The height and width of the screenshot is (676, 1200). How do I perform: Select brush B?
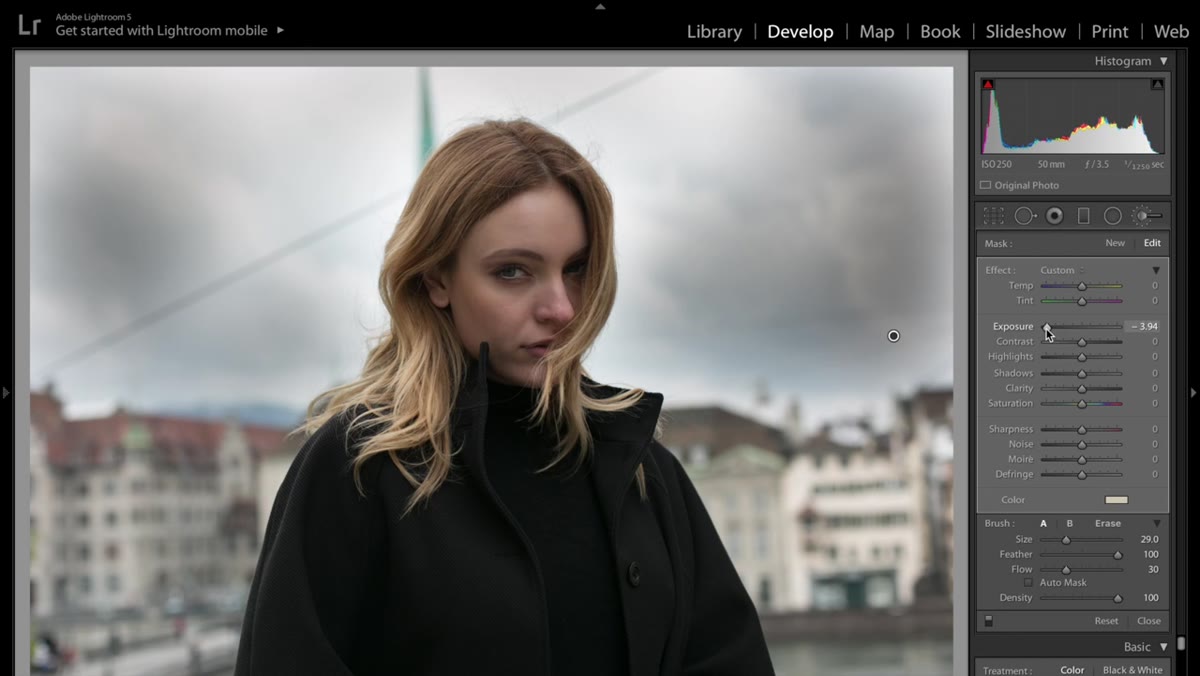(x=1069, y=523)
